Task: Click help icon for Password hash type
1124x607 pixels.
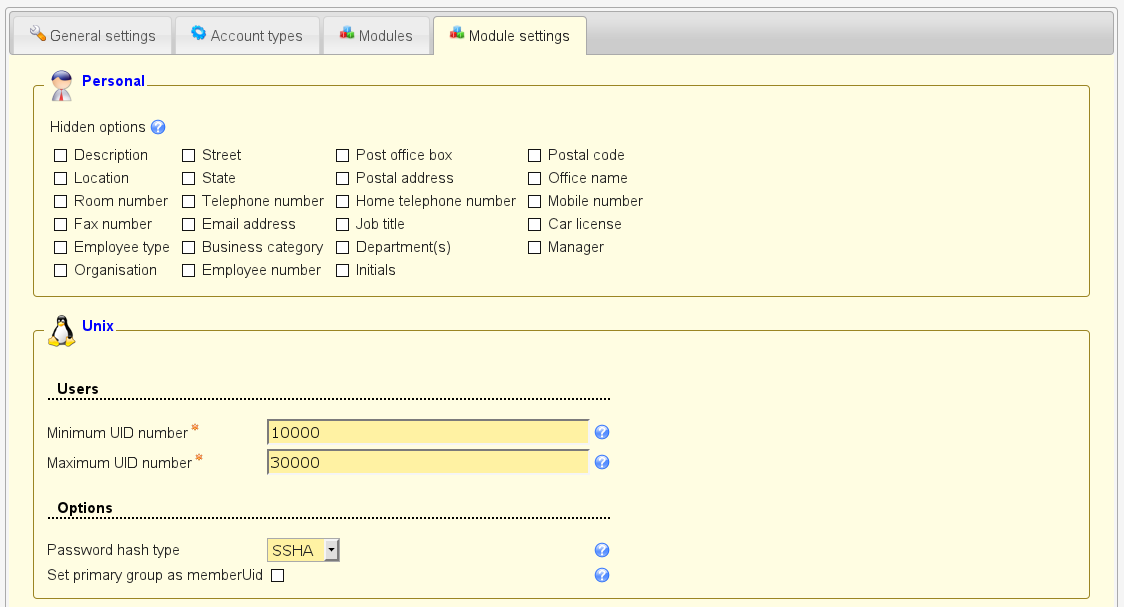Action: point(602,550)
